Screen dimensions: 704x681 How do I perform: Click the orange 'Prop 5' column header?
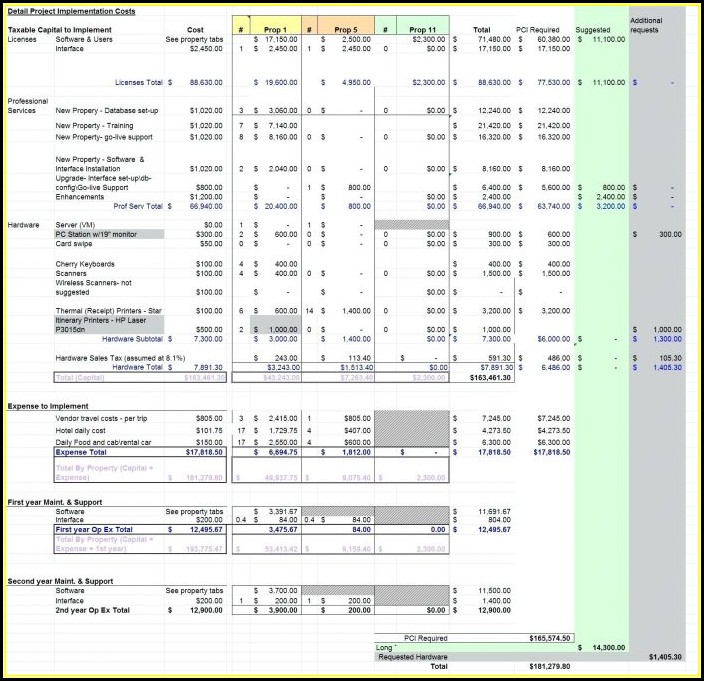348,30
